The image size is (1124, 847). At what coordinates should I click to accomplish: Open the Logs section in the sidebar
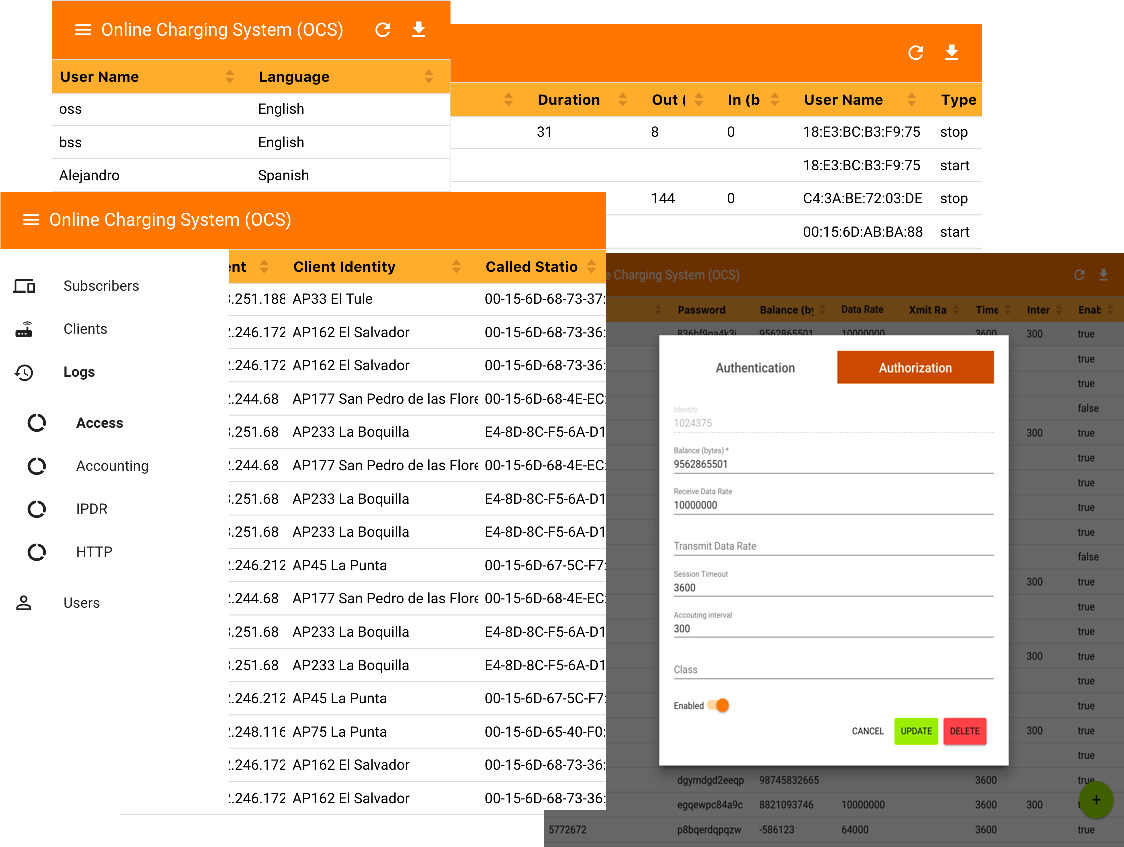coord(79,372)
